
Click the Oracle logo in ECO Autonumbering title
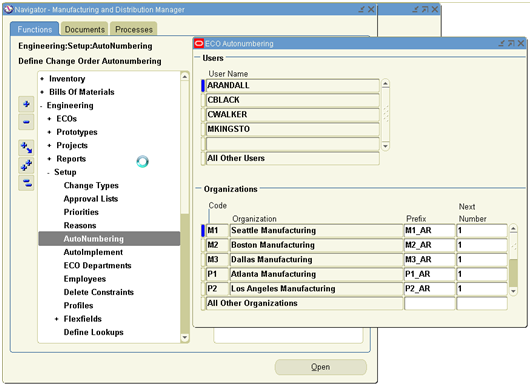point(199,43)
